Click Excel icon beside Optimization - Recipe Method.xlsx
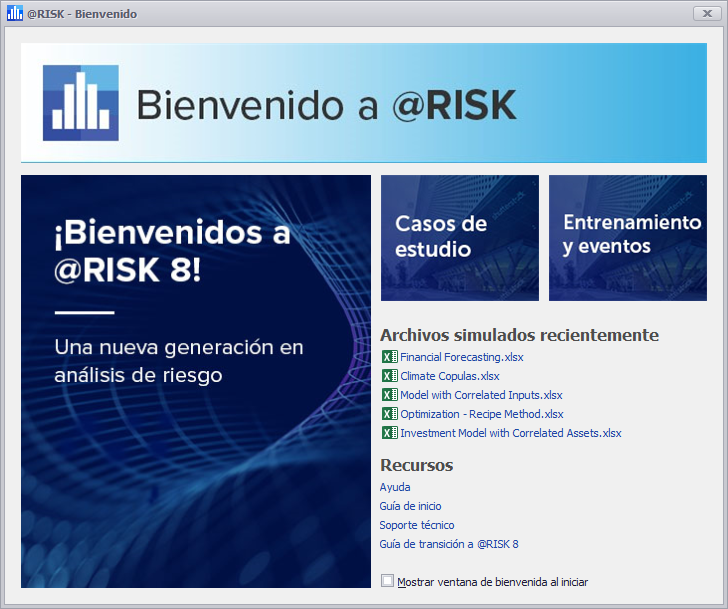The height and width of the screenshot is (609, 728). [x=389, y=414]
